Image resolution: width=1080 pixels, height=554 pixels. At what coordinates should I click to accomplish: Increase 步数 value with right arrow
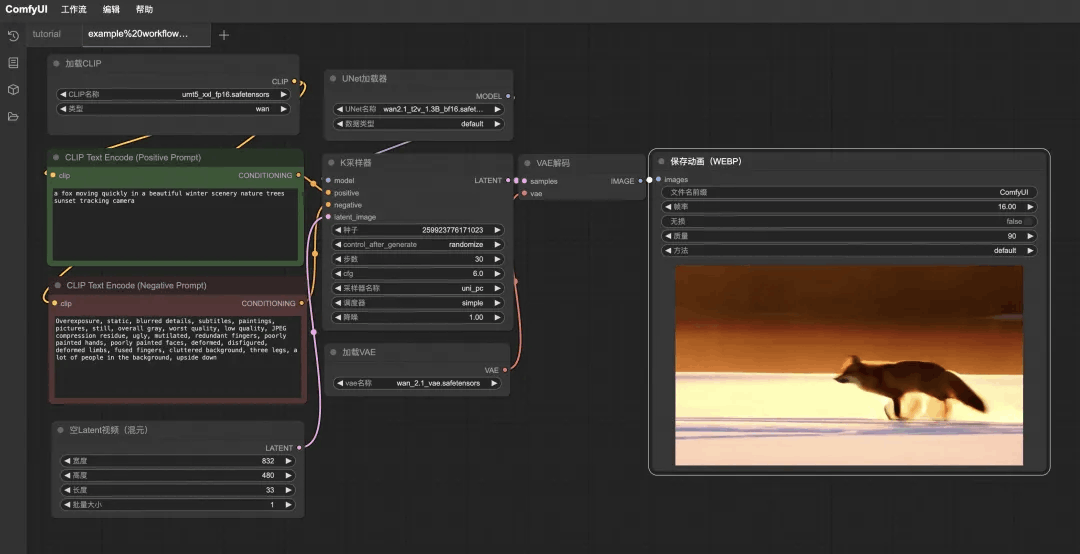point(497,259)
